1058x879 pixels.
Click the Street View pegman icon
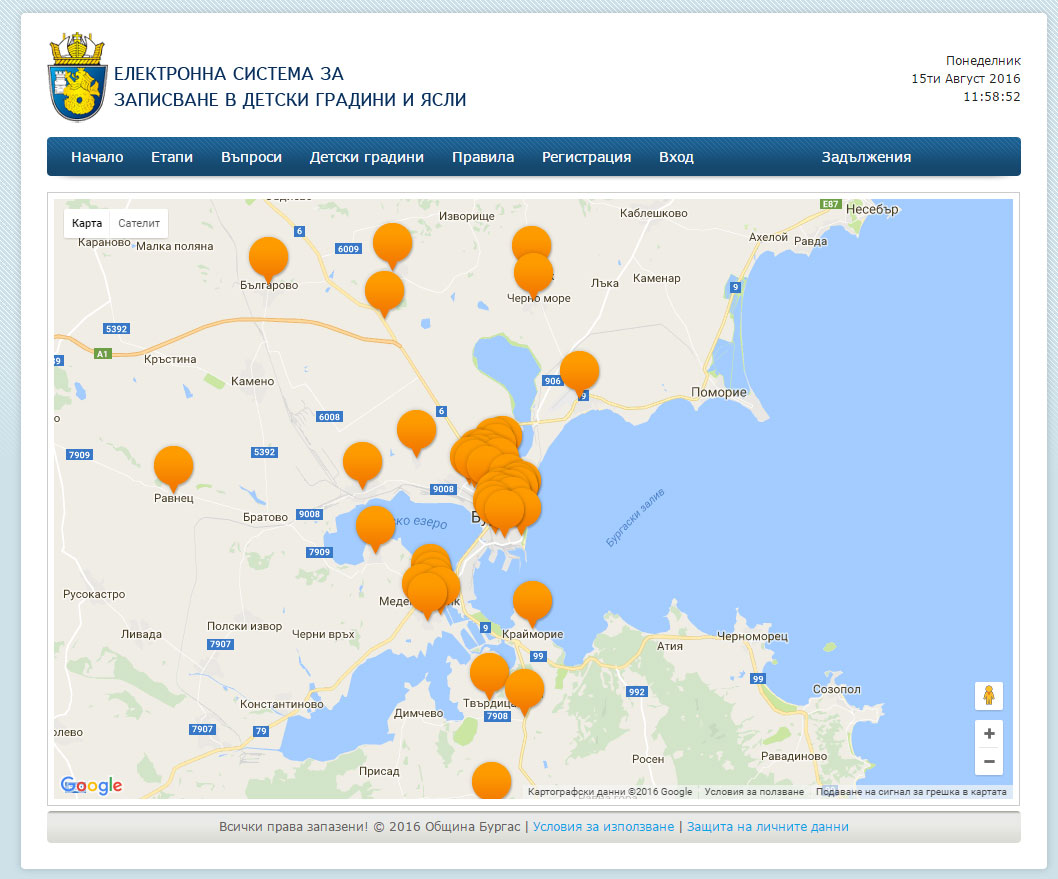(x=989, y=696)
